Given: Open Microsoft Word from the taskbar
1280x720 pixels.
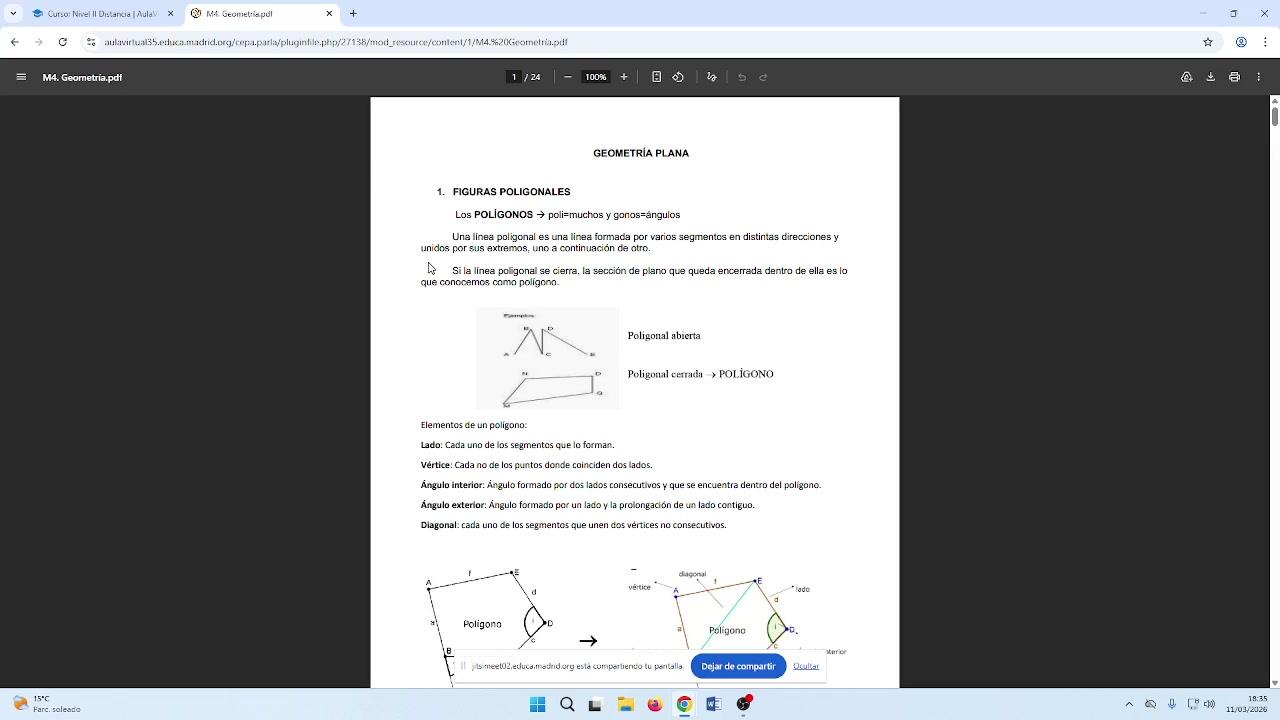Looking at the screenshot, I should (713, 704).
